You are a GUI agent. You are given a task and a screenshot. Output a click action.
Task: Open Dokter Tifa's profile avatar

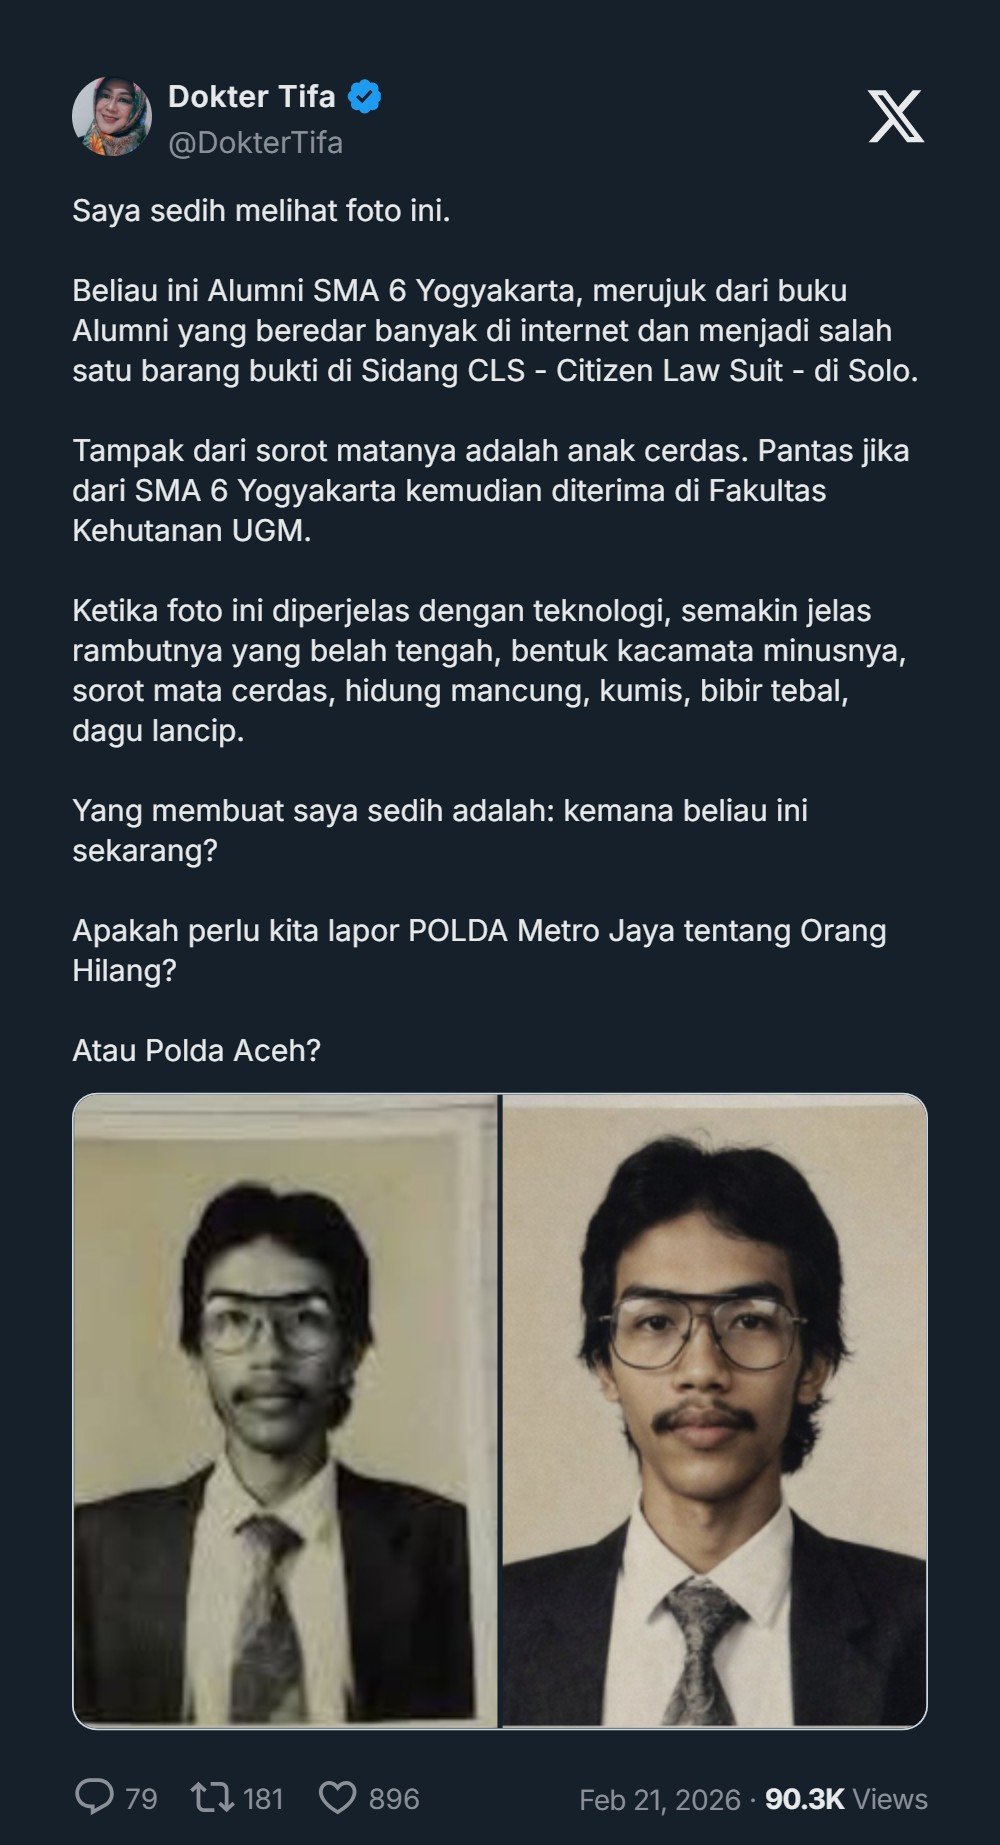pyautogui.click(x=112, y=116)
